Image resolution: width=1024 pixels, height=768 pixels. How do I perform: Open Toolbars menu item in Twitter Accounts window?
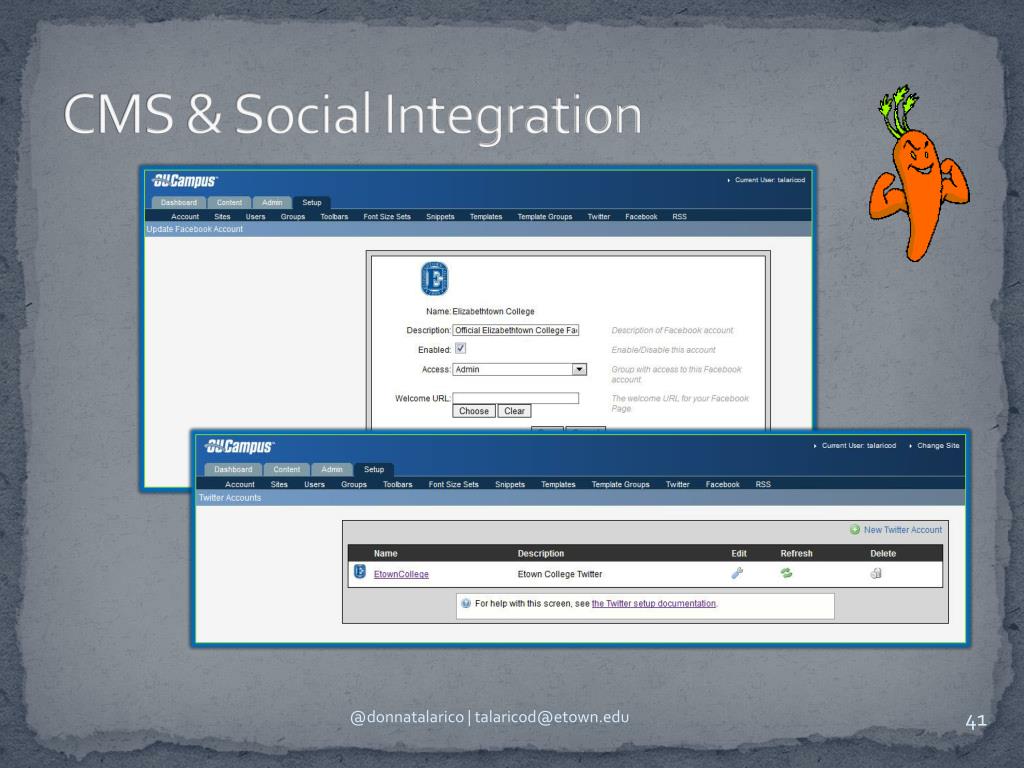[x=398, y=485]
